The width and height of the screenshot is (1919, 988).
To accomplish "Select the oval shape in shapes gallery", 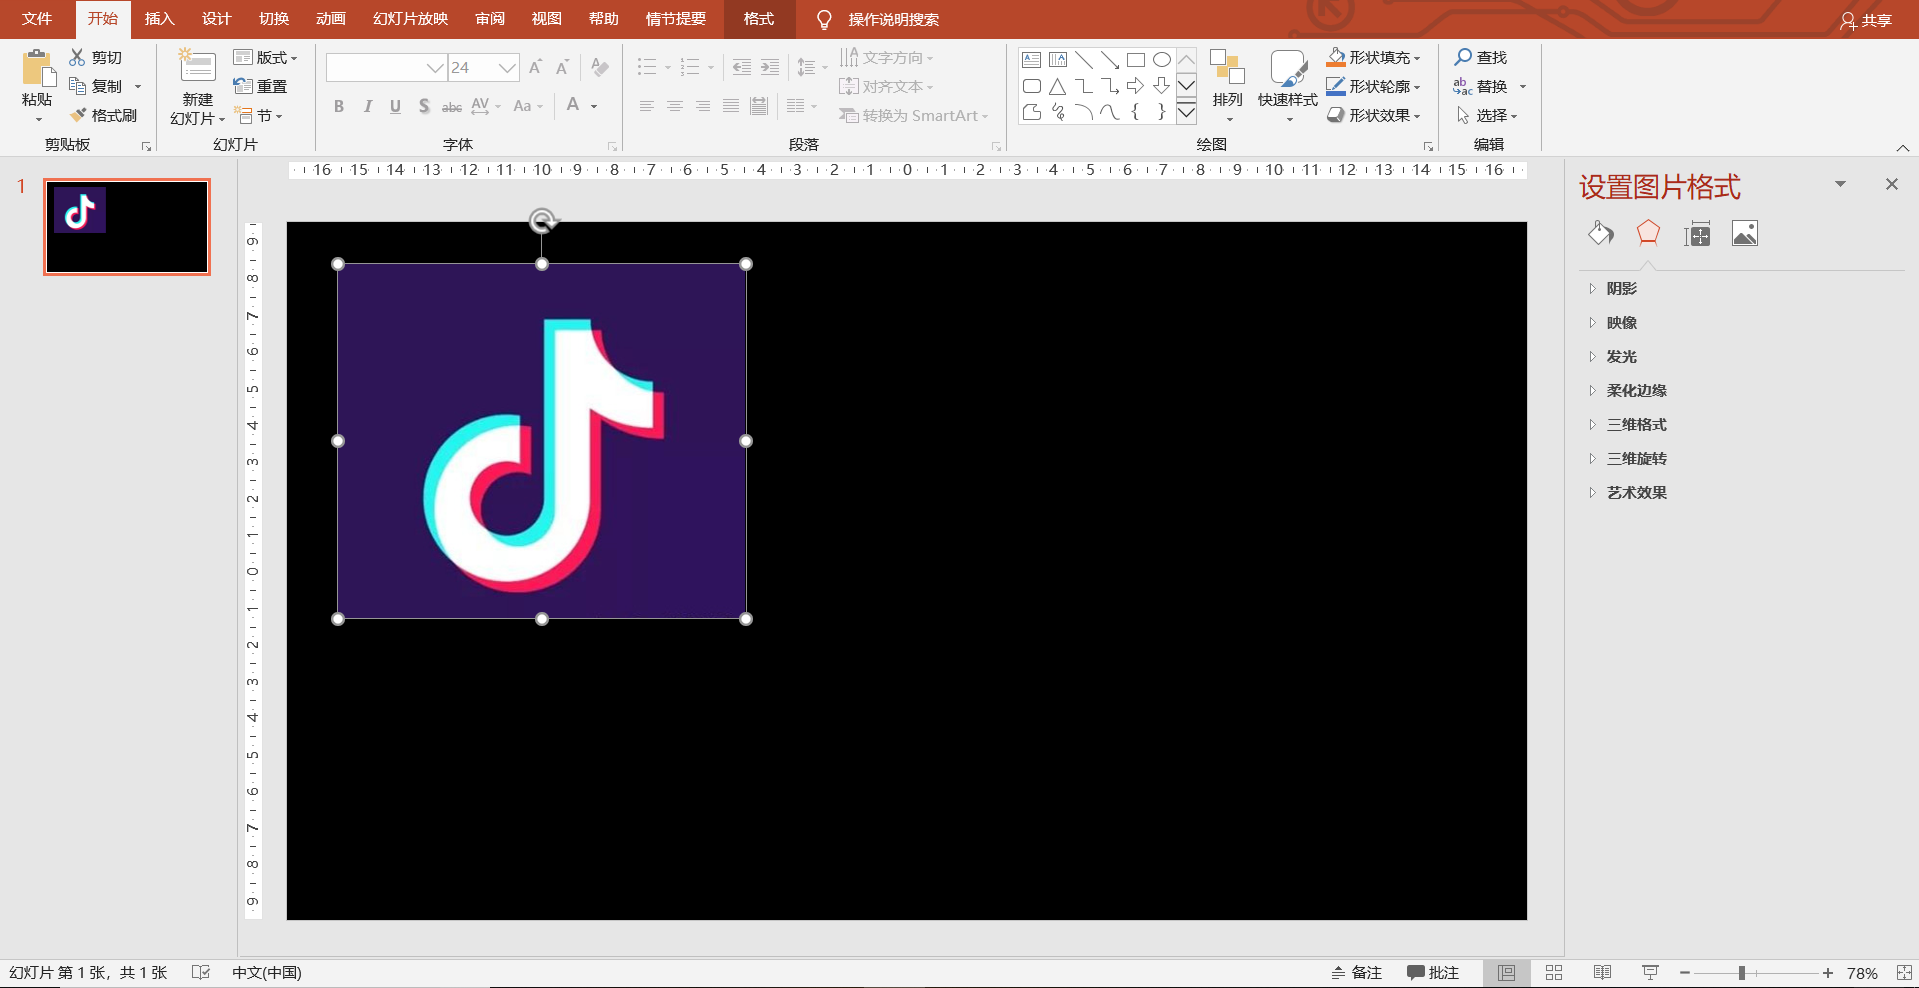I will point(1162,60).
